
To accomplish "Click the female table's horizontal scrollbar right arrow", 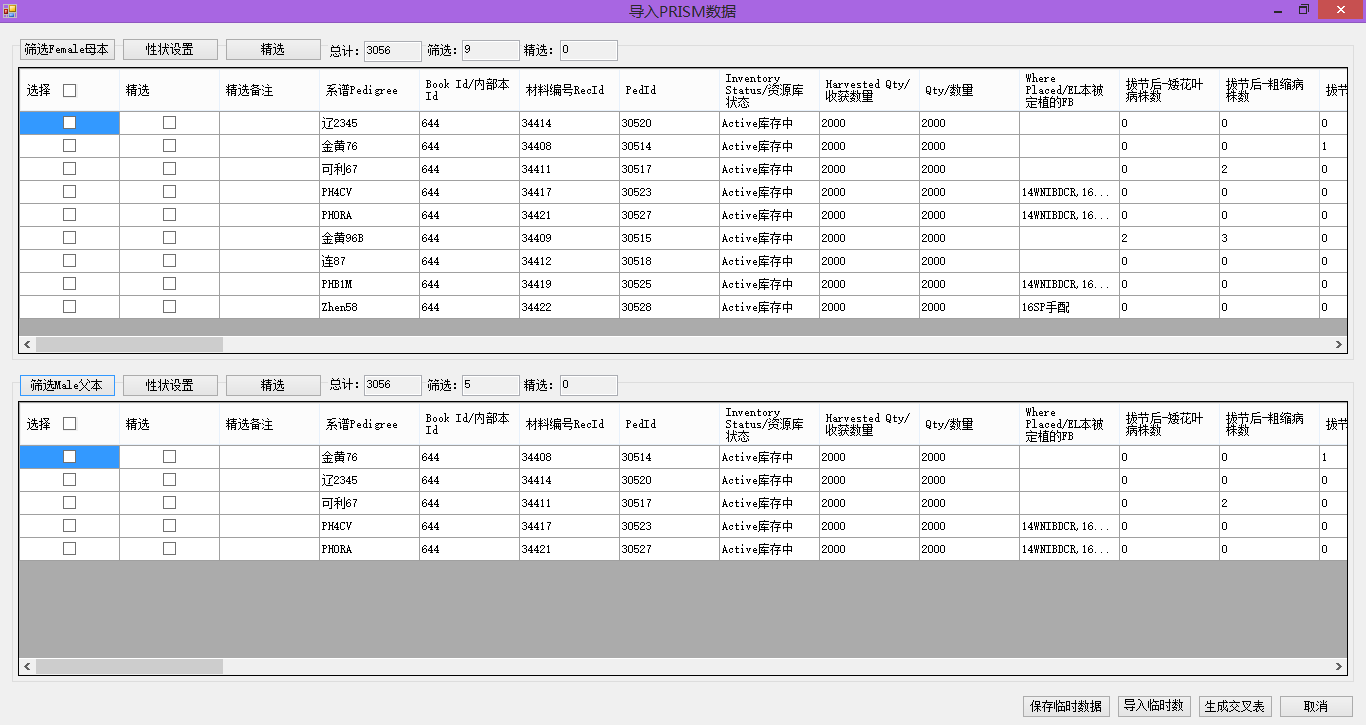I will (1338, 344).
